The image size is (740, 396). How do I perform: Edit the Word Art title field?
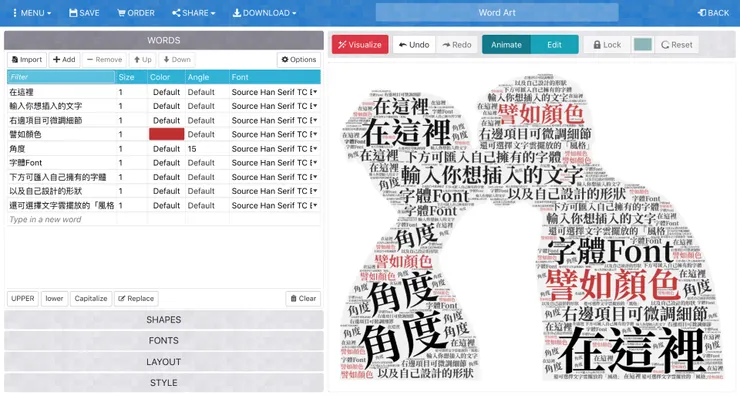coord(497,13)
